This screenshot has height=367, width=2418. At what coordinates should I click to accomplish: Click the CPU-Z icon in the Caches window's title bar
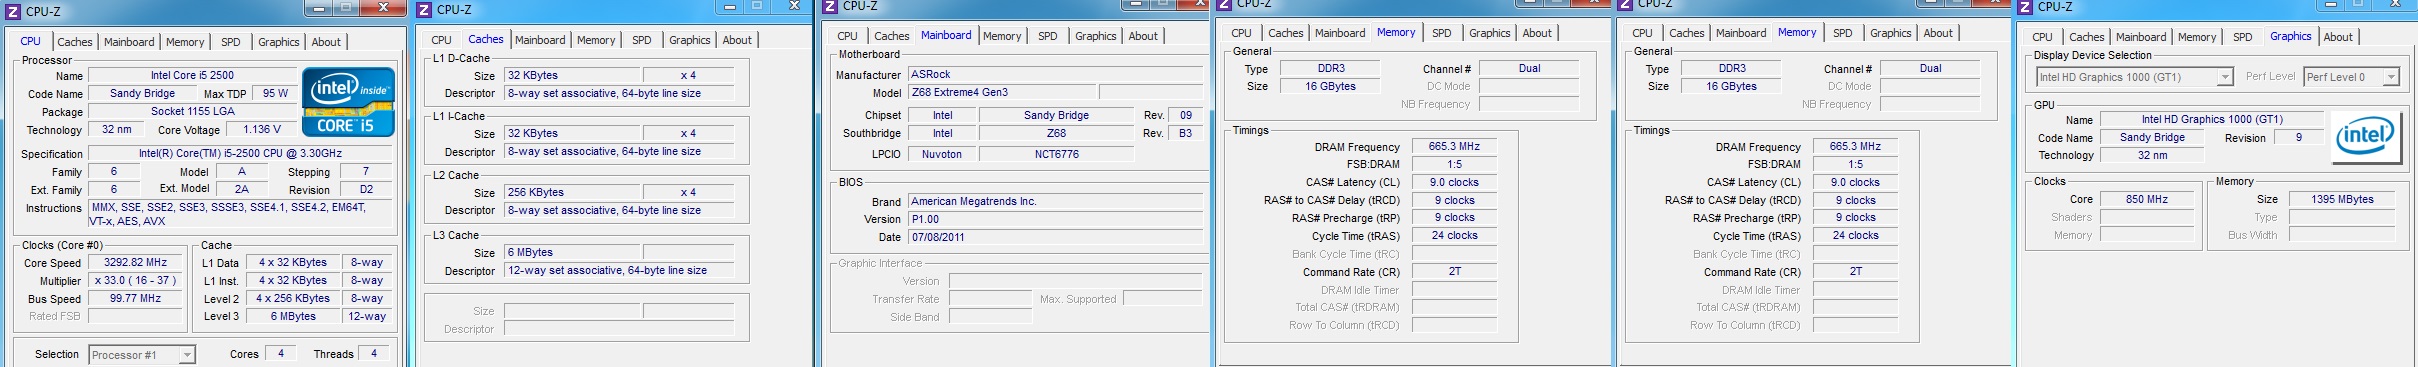pyautogui.click(x=424, y=9)
